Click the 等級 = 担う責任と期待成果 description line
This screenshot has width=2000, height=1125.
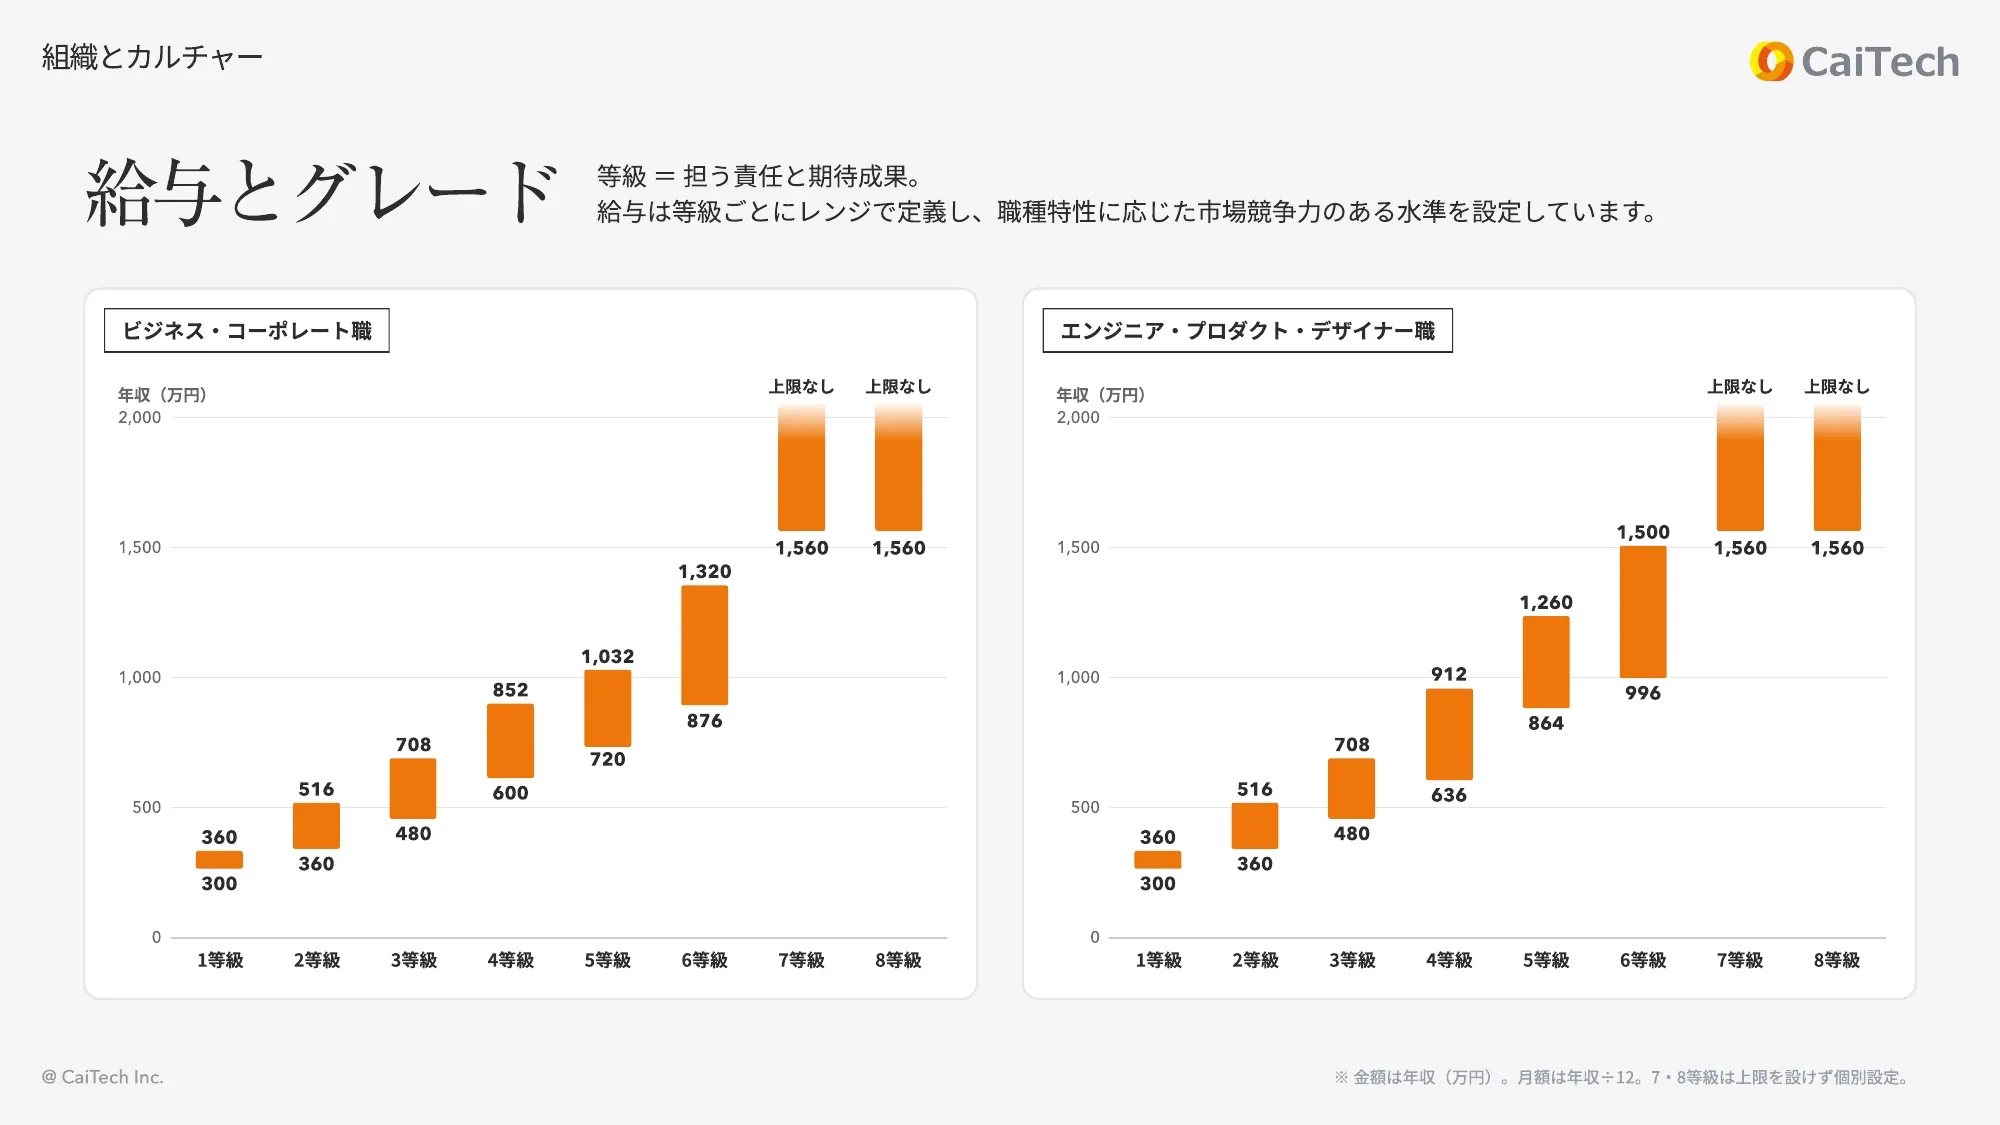coord(759,176)
